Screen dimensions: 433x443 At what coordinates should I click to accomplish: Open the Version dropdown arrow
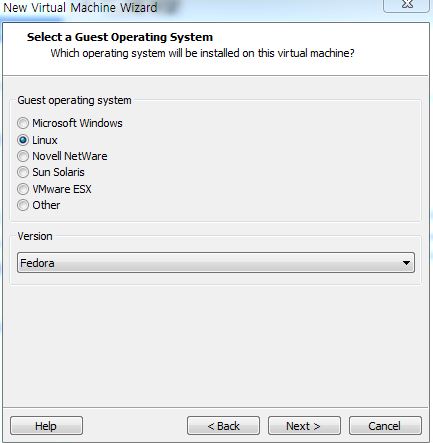coord(406,263)
